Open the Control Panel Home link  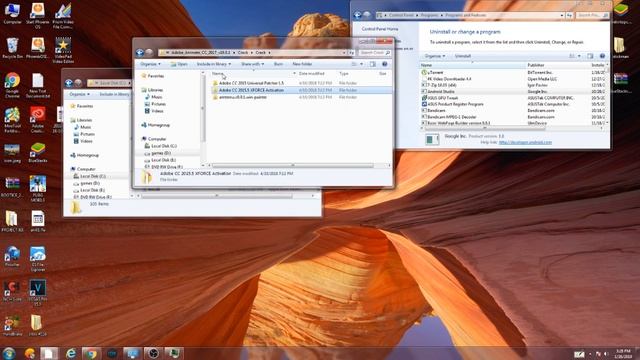(380, 29)
